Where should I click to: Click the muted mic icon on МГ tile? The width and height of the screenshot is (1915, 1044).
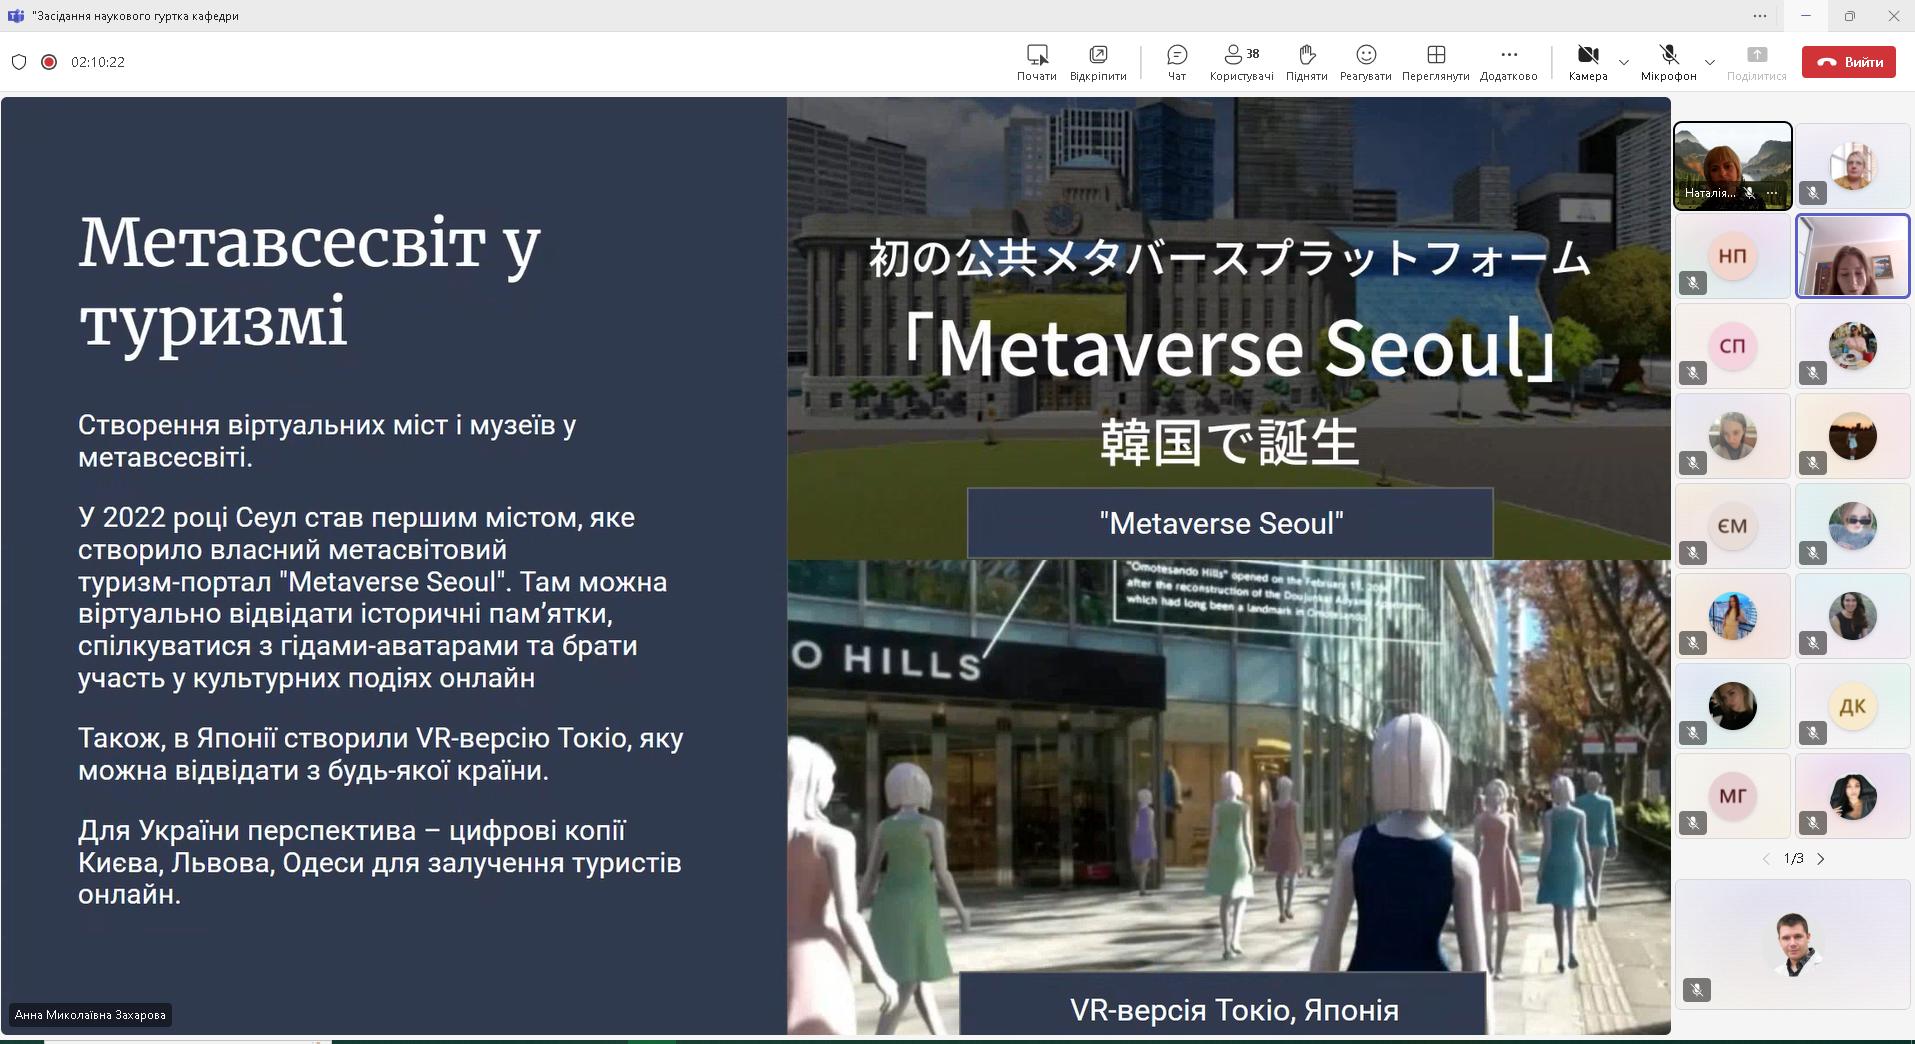point(1693,823)
